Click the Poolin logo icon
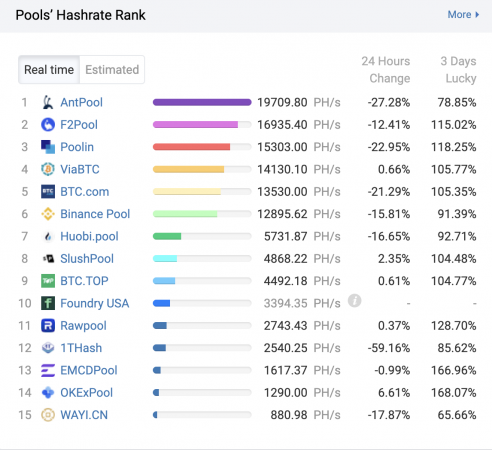This screenshot has width=492, height=450. 48,147
